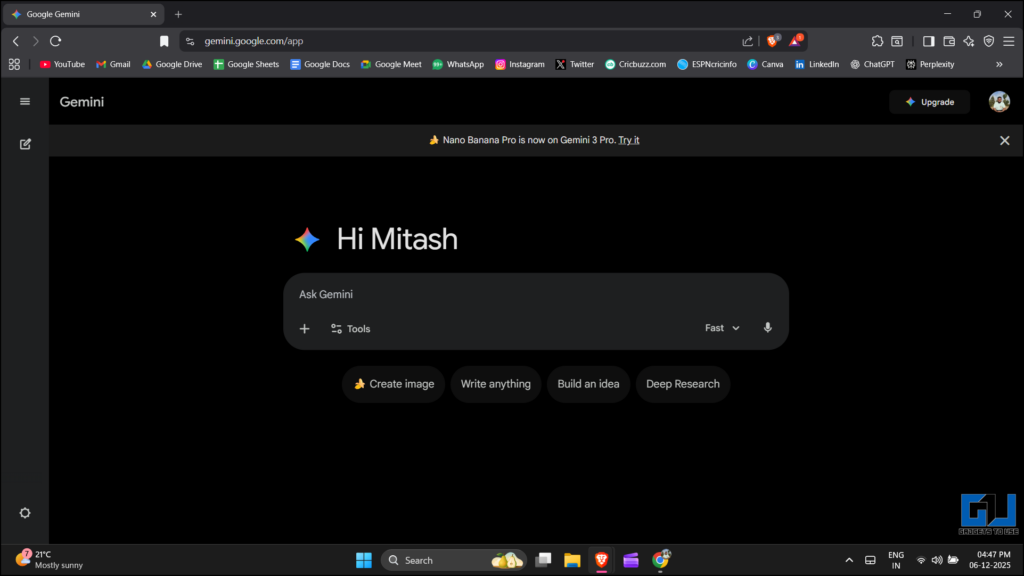Screen dimensions: 1024x576
Task: Expand hidden bookmarks with the overflow chevron
Action: click(x=998, y=64)
